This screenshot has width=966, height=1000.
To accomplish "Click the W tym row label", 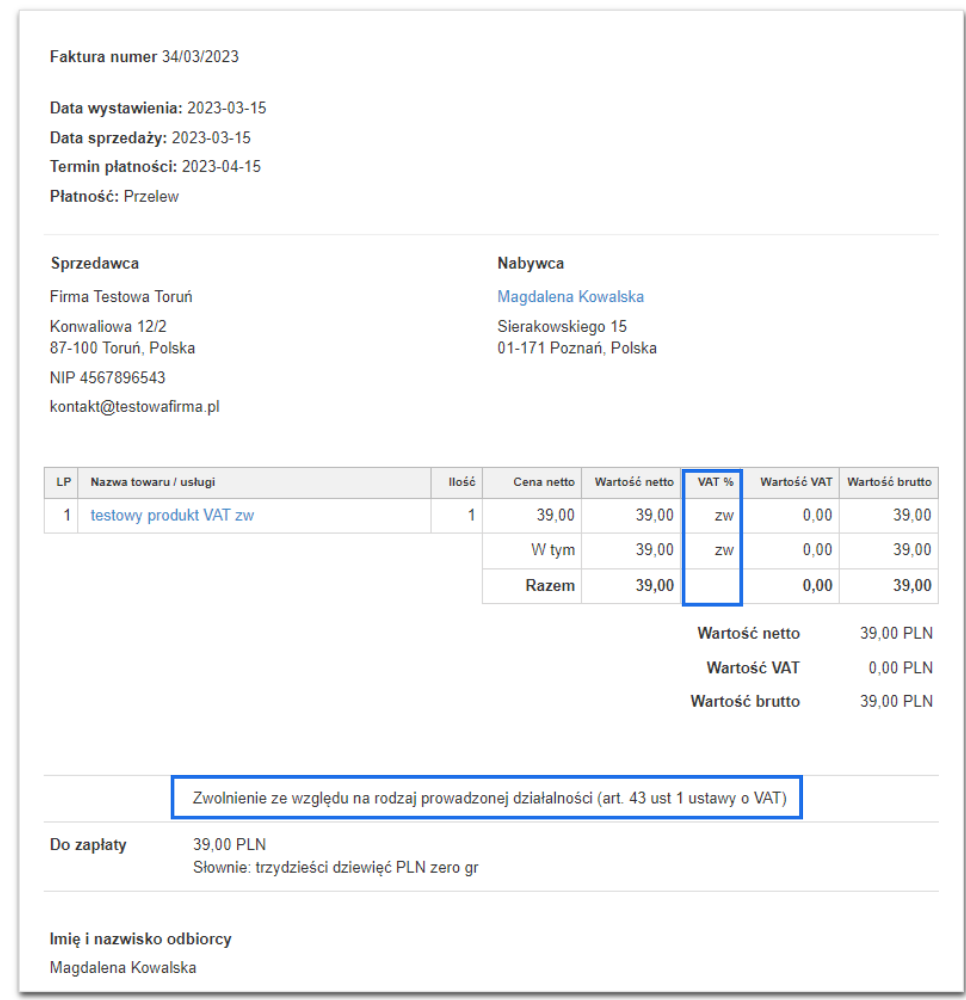I will pyautogui.click(x=553, y=550).
